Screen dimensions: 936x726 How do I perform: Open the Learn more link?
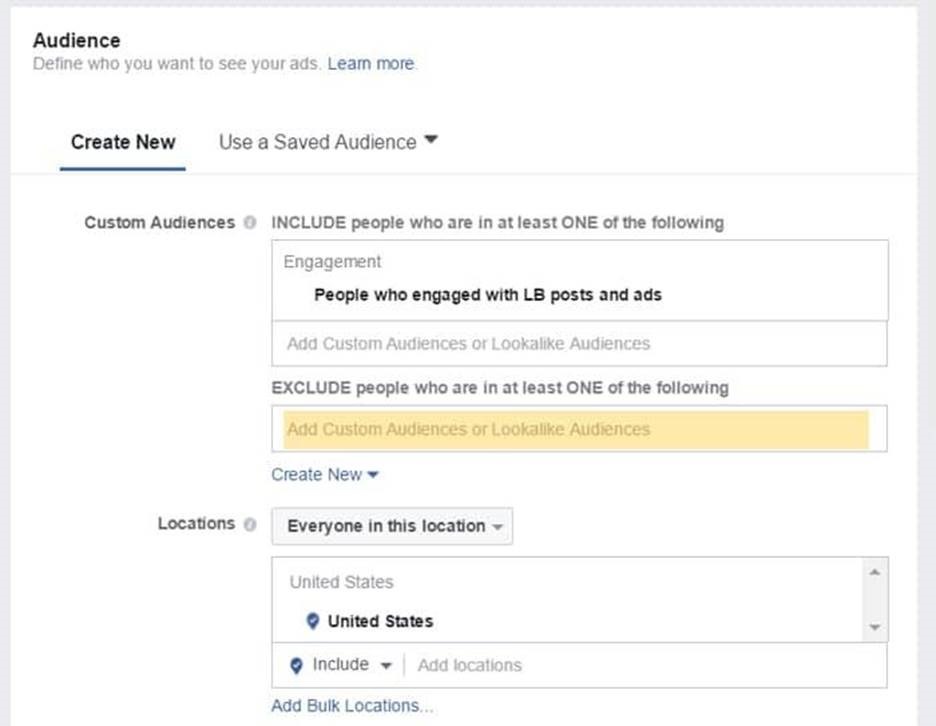[x=371, y=64]
